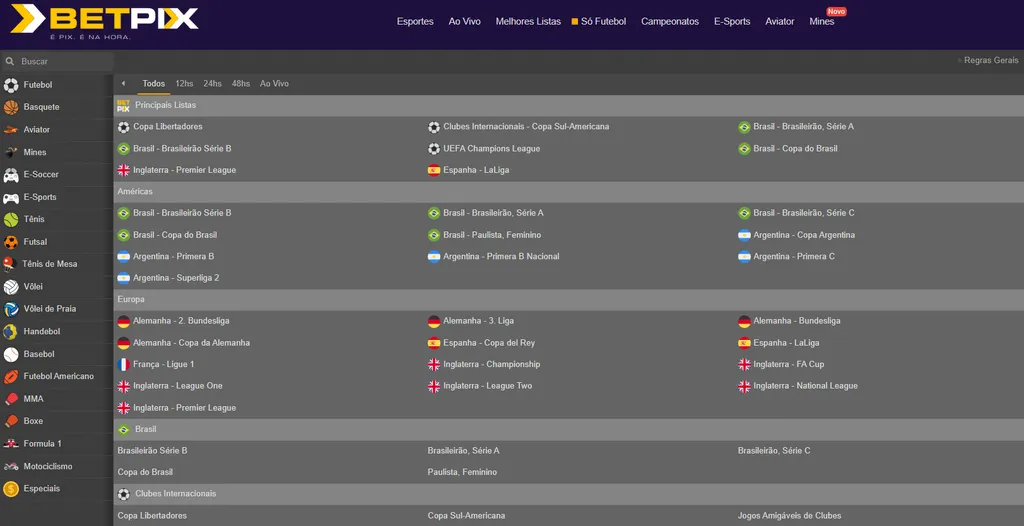1024x526 pixels.
Task: Open Mines in the top menu
Action: [822, 22]
